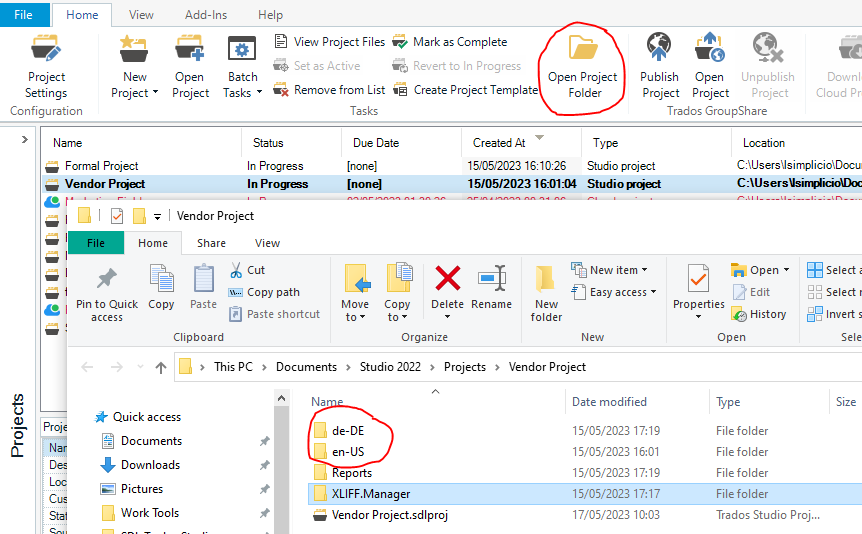Switch to the Trados View tab

[141, 15]
